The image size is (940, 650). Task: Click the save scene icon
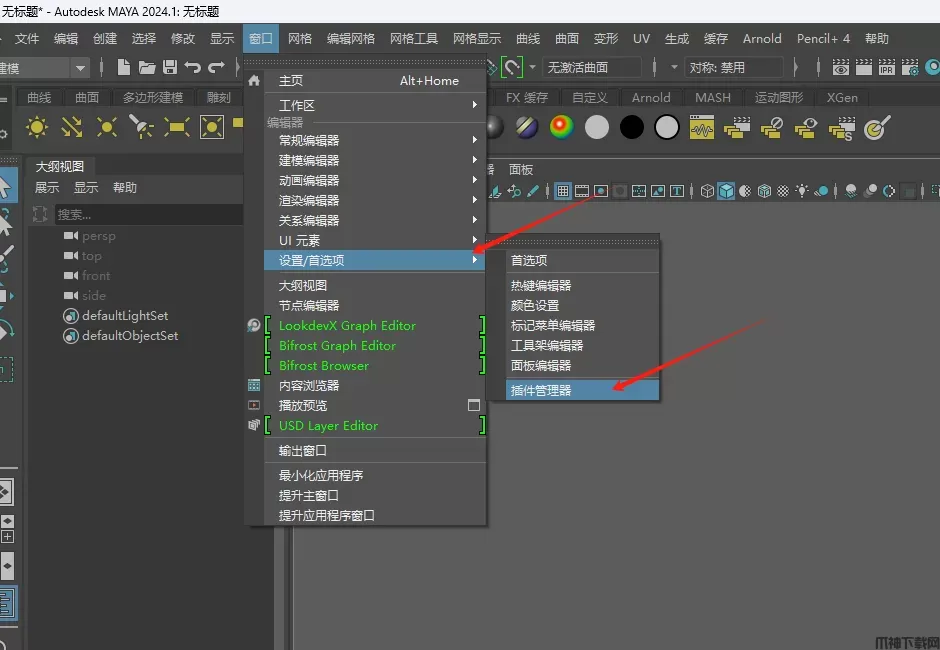pyautogui.click(x=170, y=68)
